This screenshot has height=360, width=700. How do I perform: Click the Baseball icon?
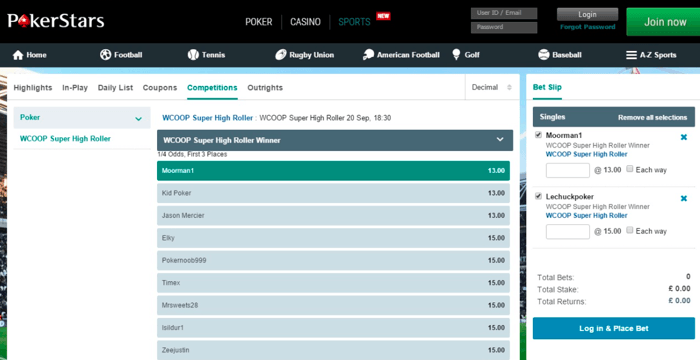point(543,54)
